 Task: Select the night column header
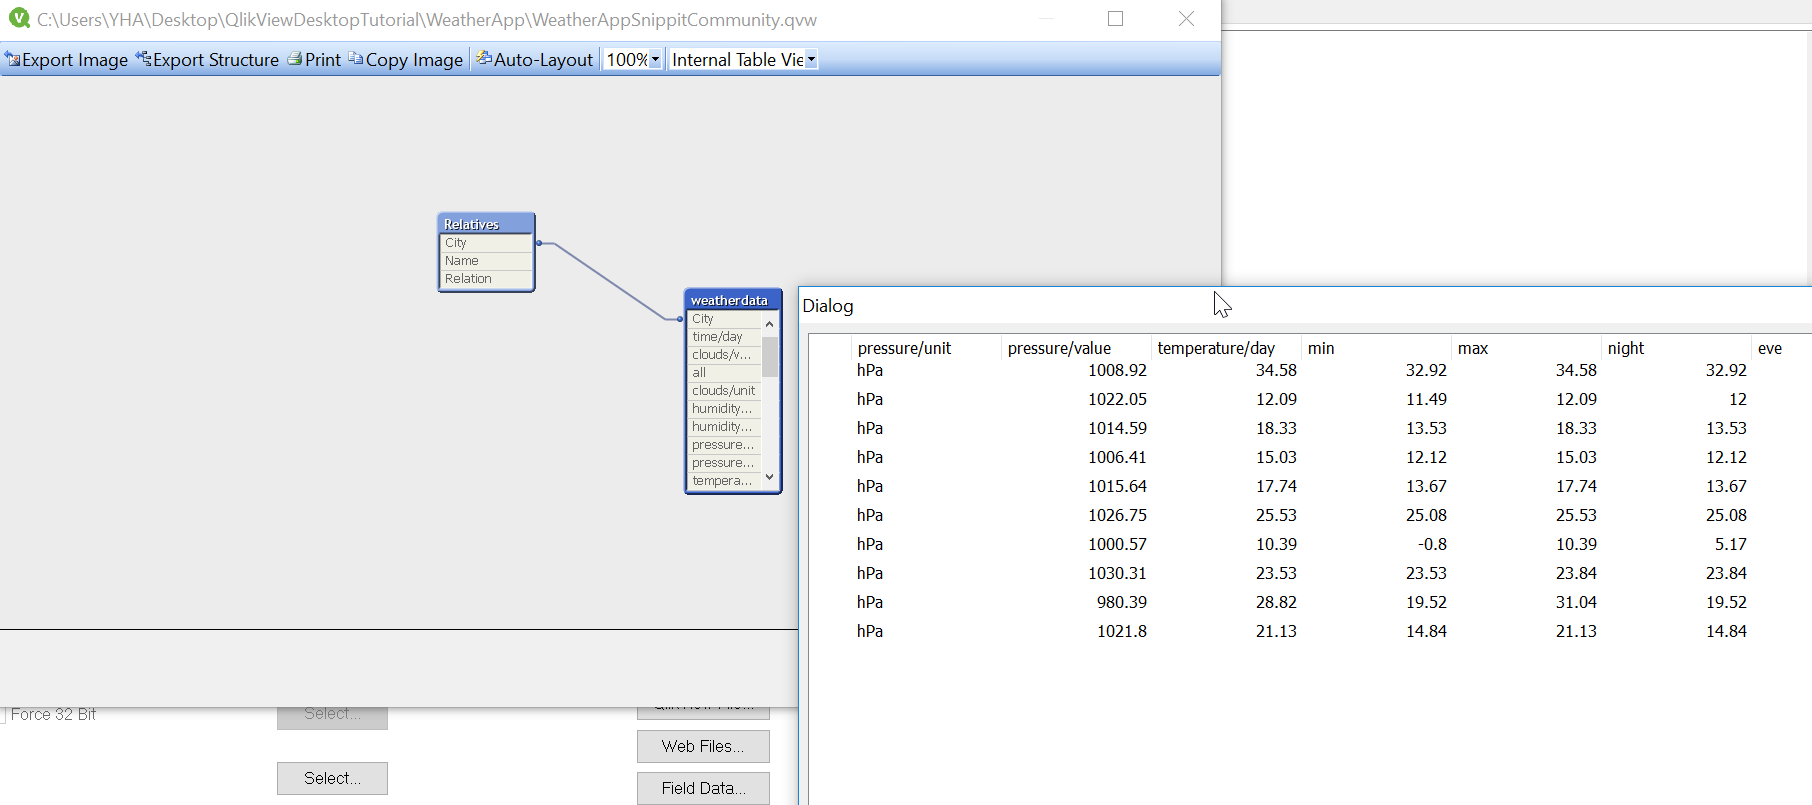click(x=1676, y=348)
